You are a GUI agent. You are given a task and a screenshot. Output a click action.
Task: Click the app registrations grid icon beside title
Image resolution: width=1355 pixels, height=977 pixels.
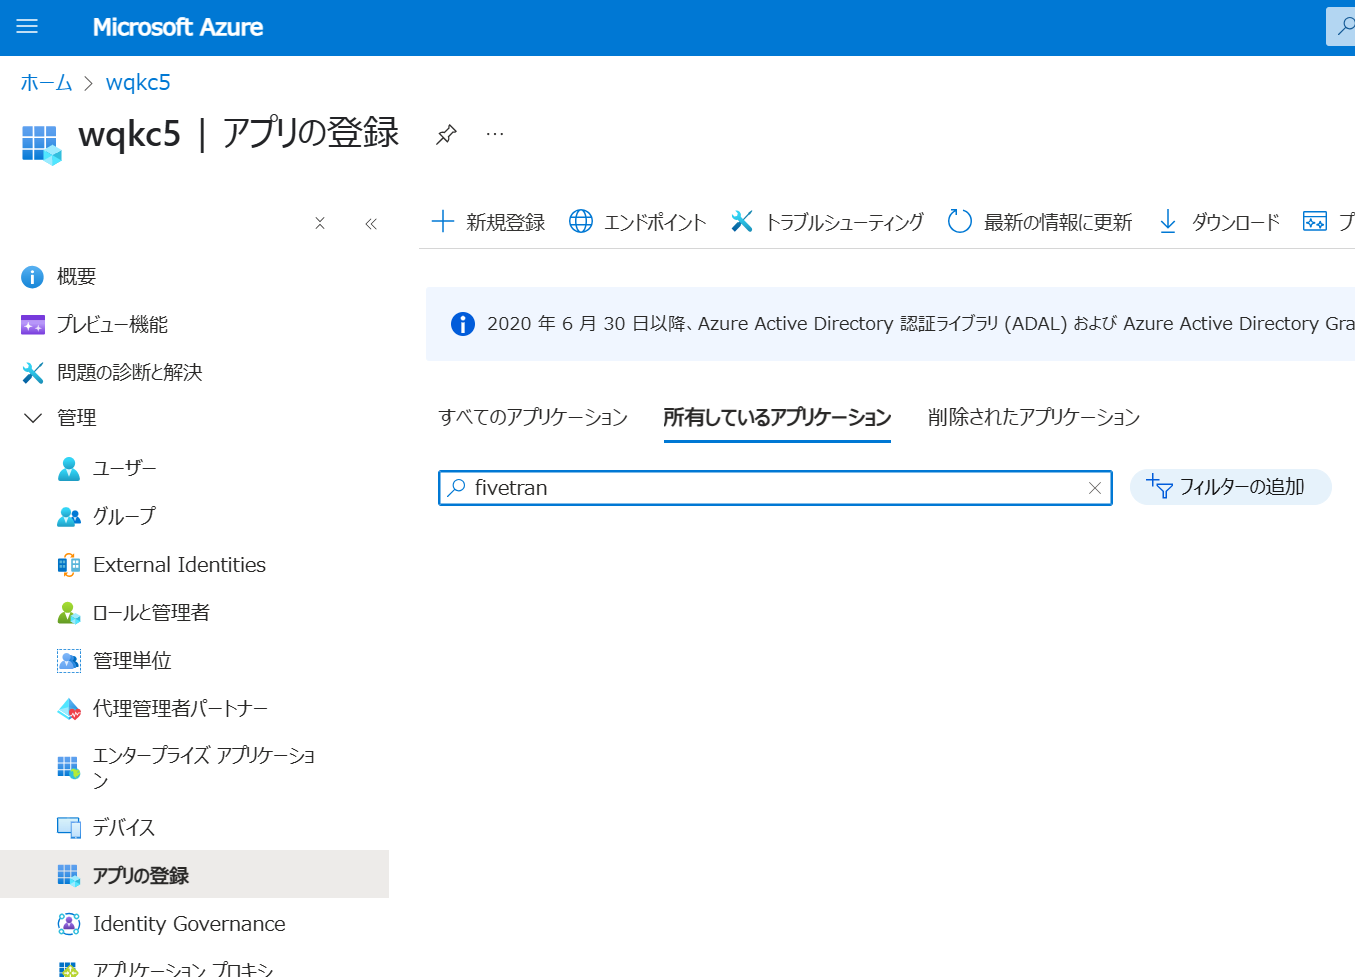point(41,144)
